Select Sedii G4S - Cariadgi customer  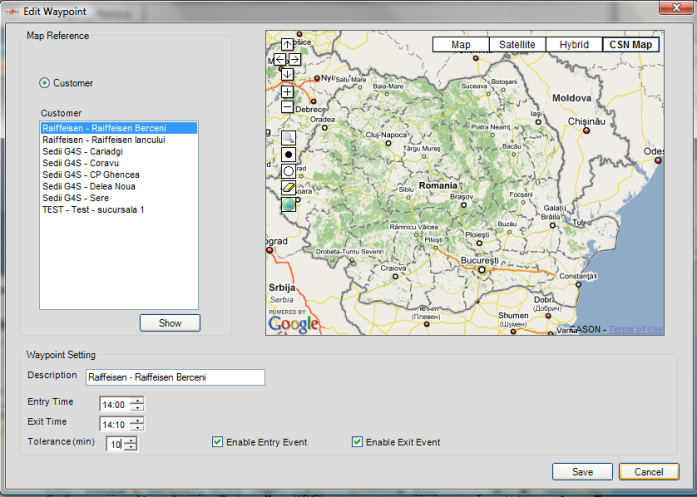coord(119,151)
